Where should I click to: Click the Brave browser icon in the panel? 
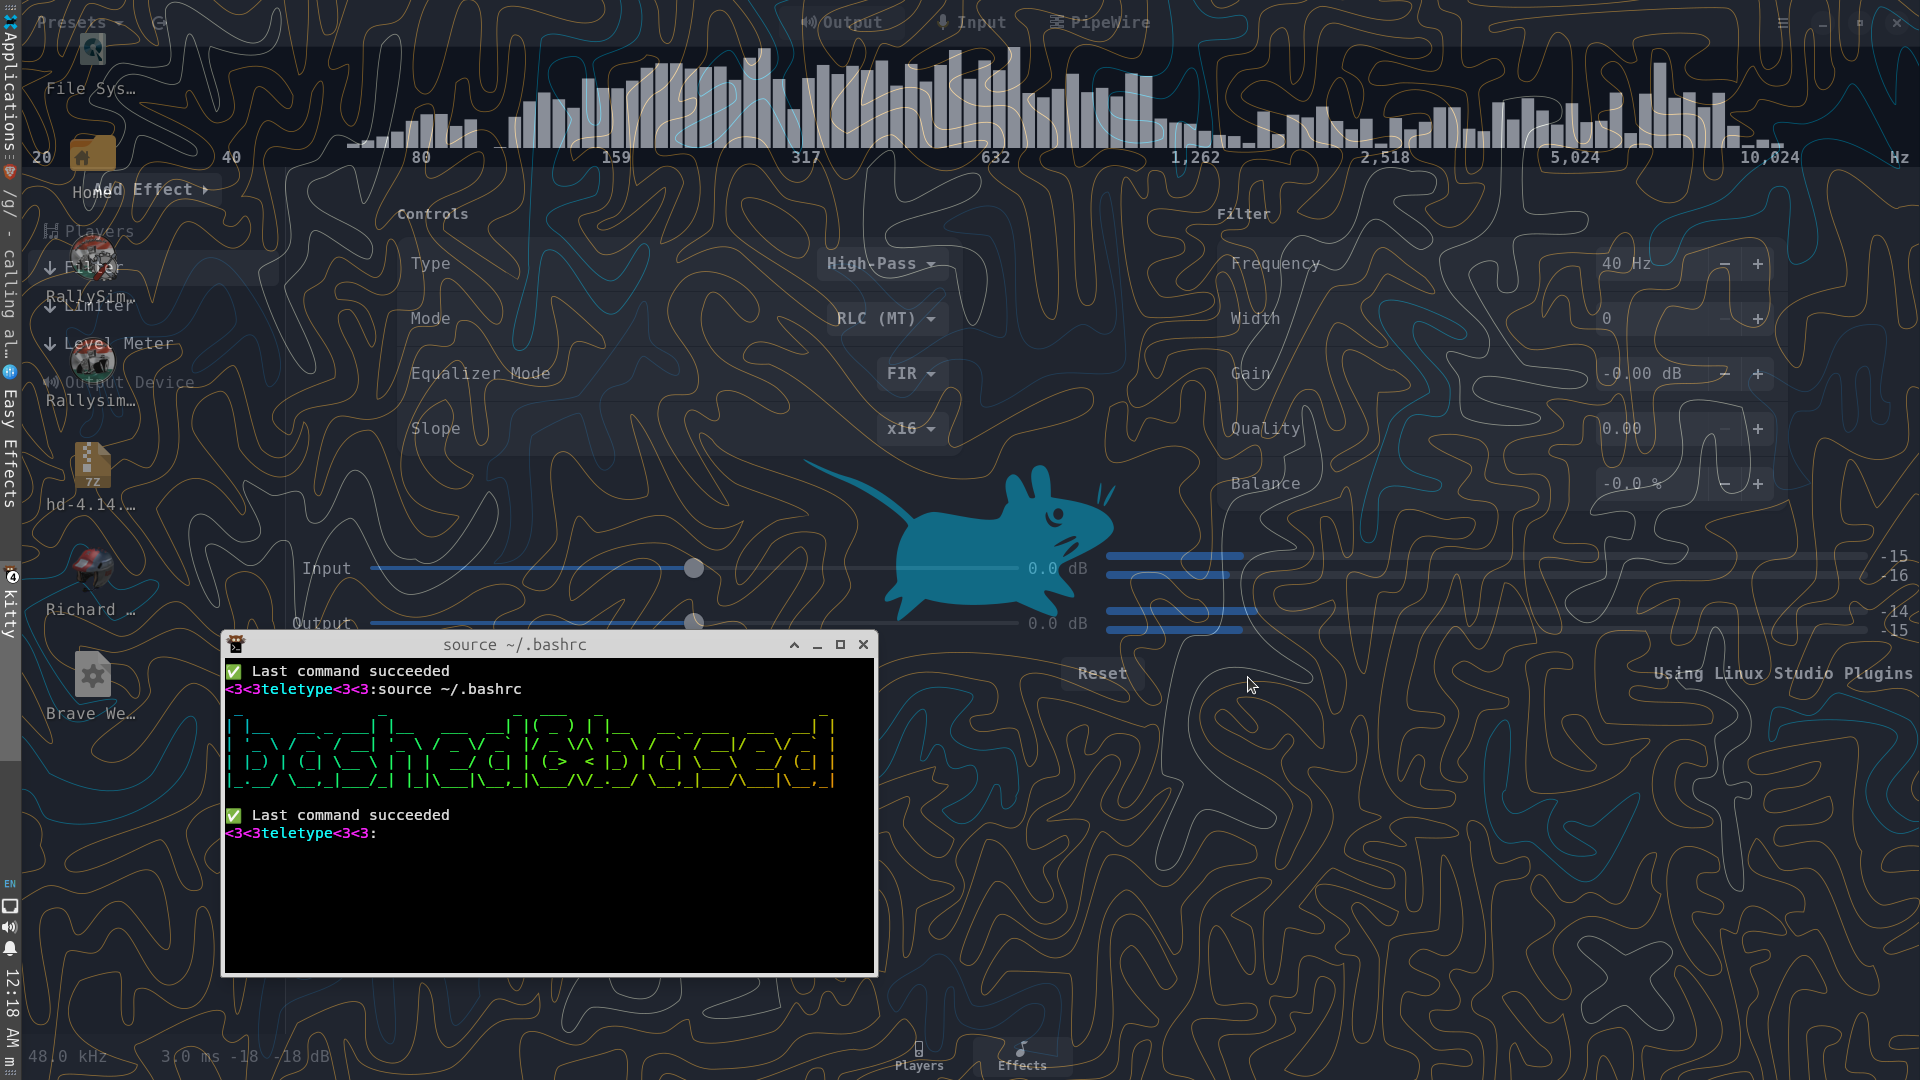click(x=10, y=171)
